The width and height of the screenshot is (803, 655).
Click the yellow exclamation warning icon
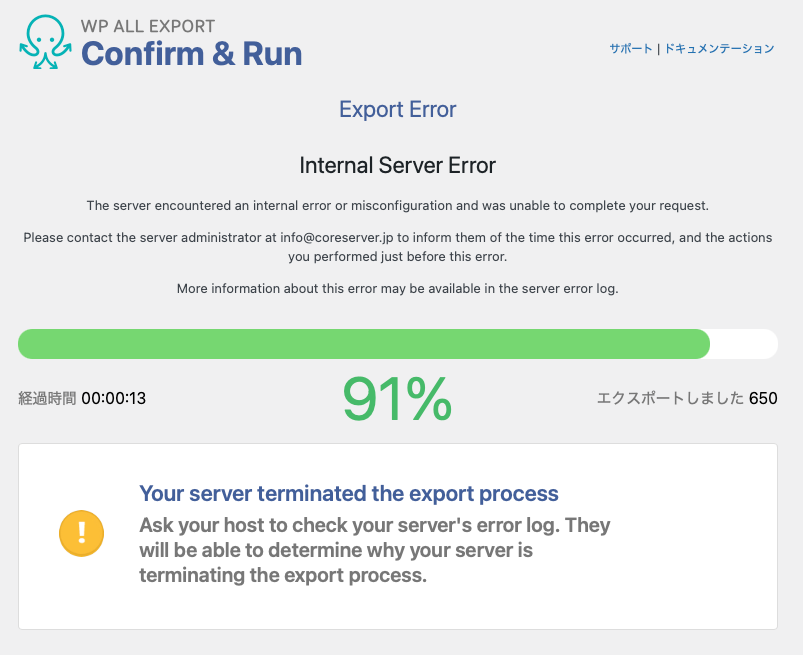(x=82, y=533)
